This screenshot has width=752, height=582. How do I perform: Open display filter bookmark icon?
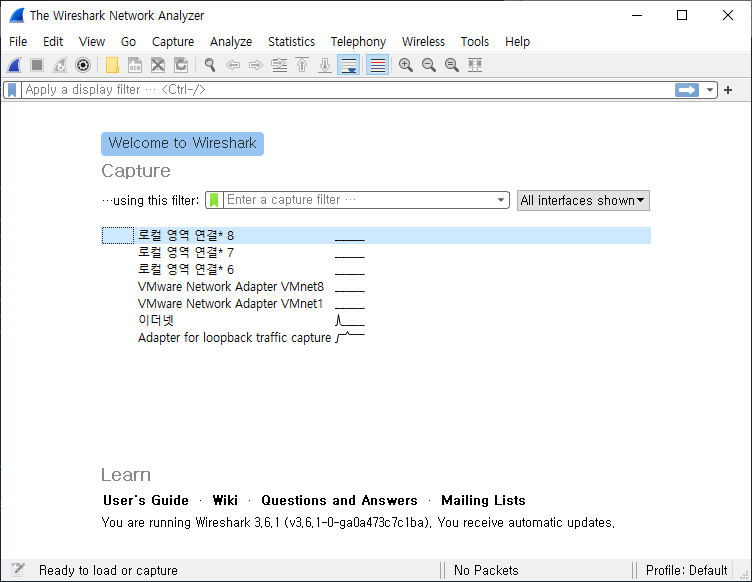[x=12, y=90]
